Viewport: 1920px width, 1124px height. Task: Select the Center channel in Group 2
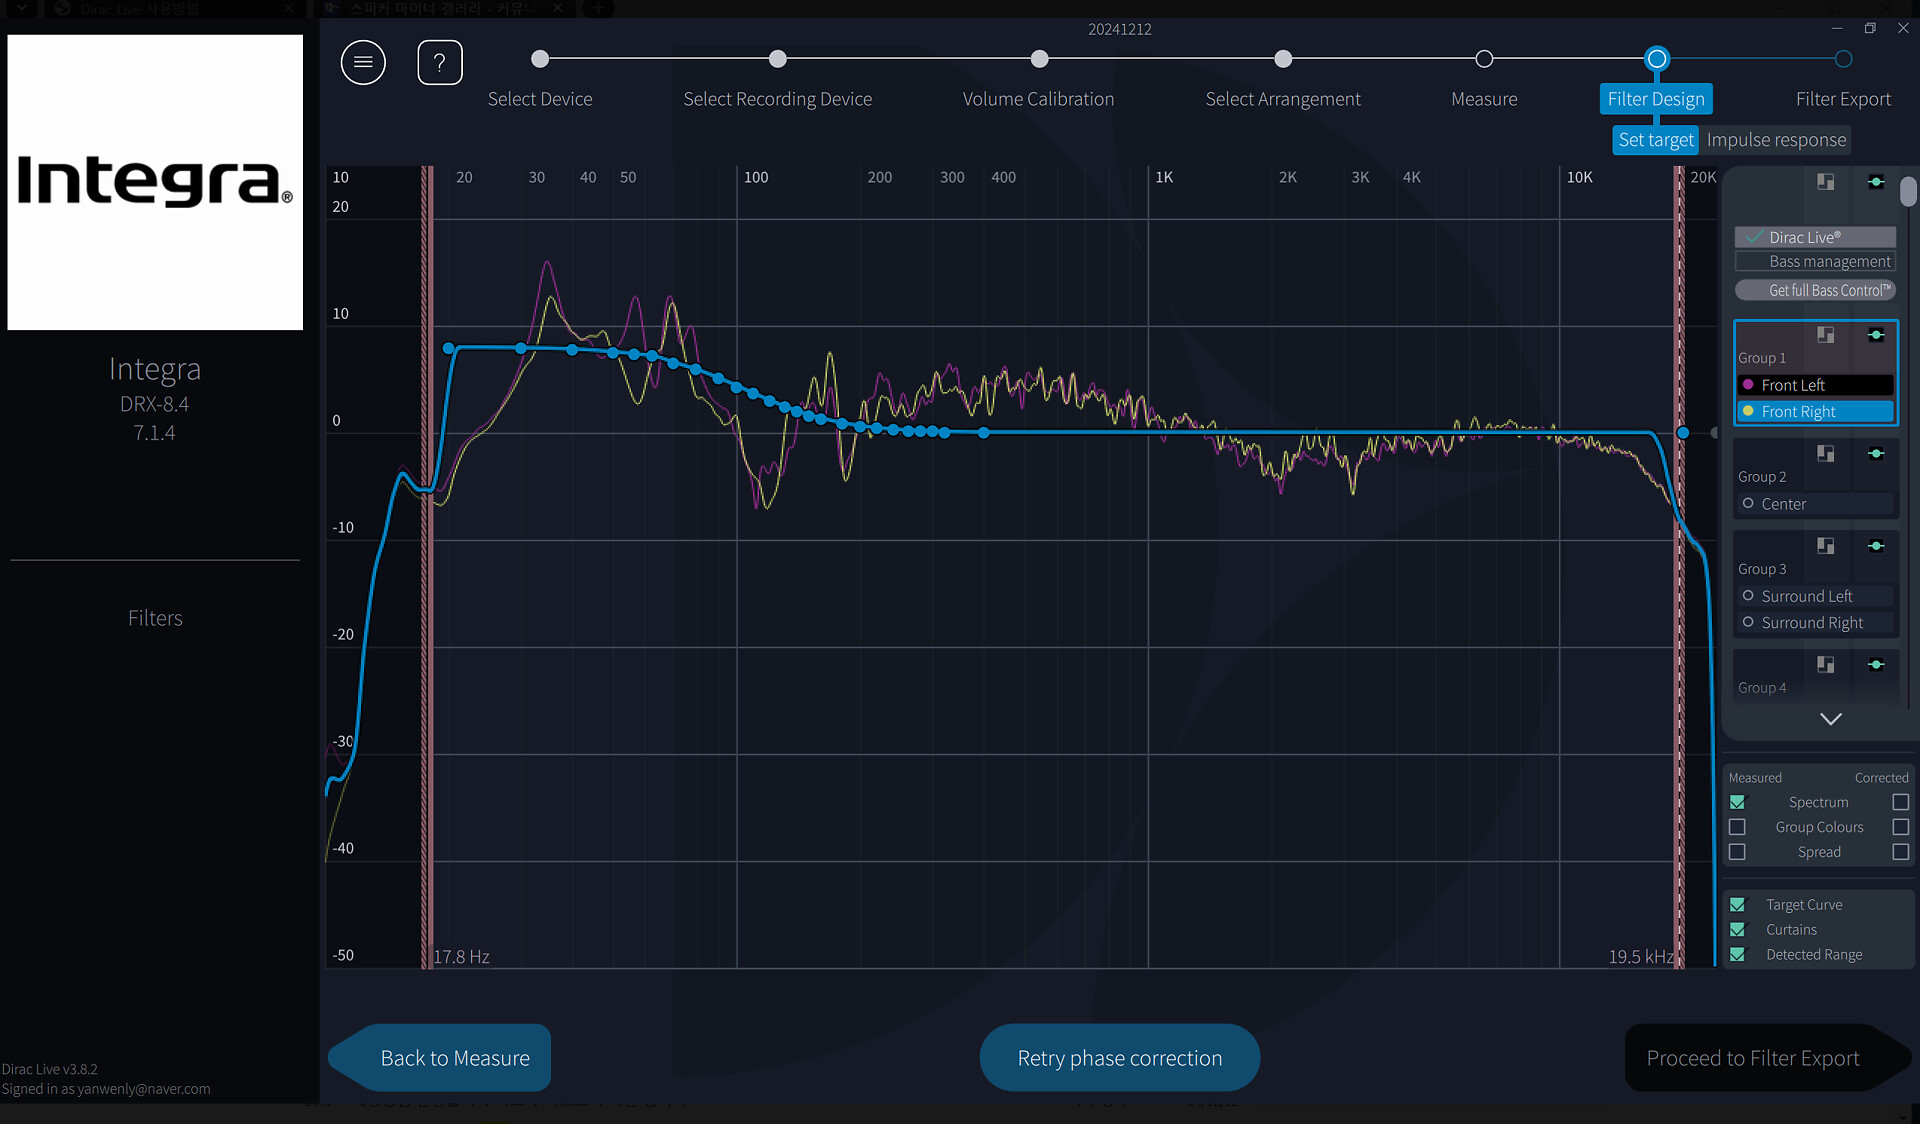pyautogui.click(x=1783, y=504)
